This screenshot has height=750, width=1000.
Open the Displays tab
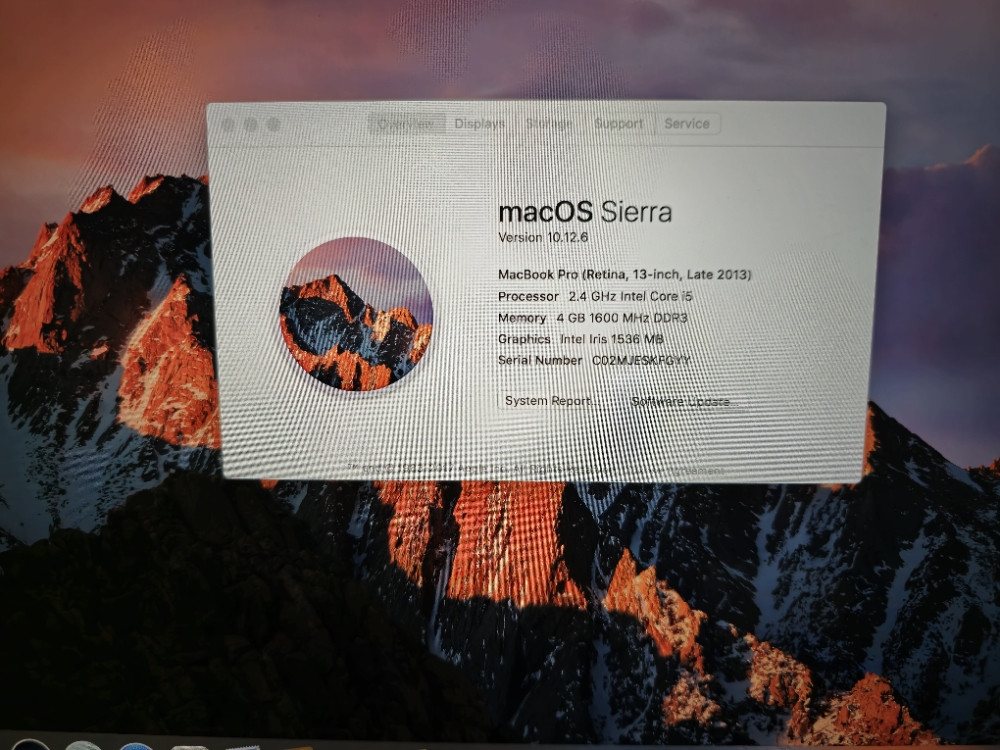[x=480, y=124]
